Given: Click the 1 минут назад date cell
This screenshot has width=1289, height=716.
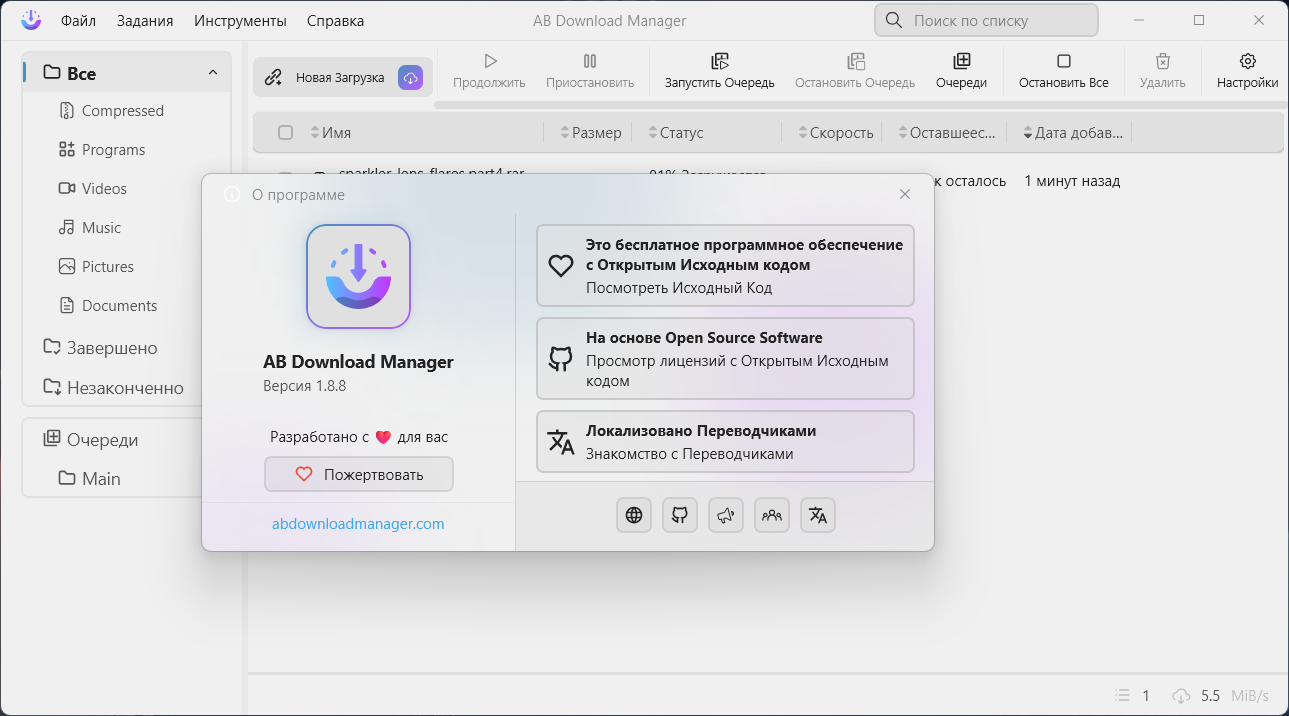Looking at the screenshot, I should (x=1072, y=181).
